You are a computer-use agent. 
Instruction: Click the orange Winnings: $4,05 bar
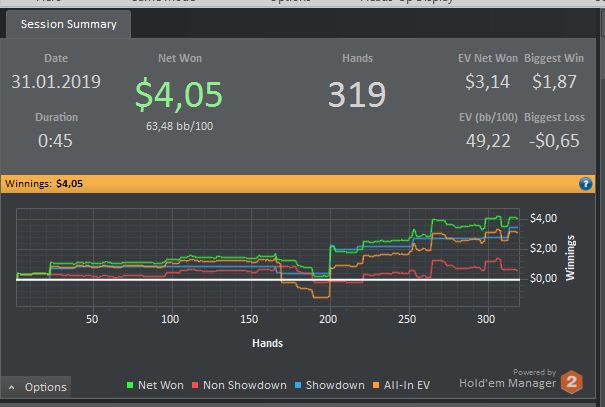297,184
